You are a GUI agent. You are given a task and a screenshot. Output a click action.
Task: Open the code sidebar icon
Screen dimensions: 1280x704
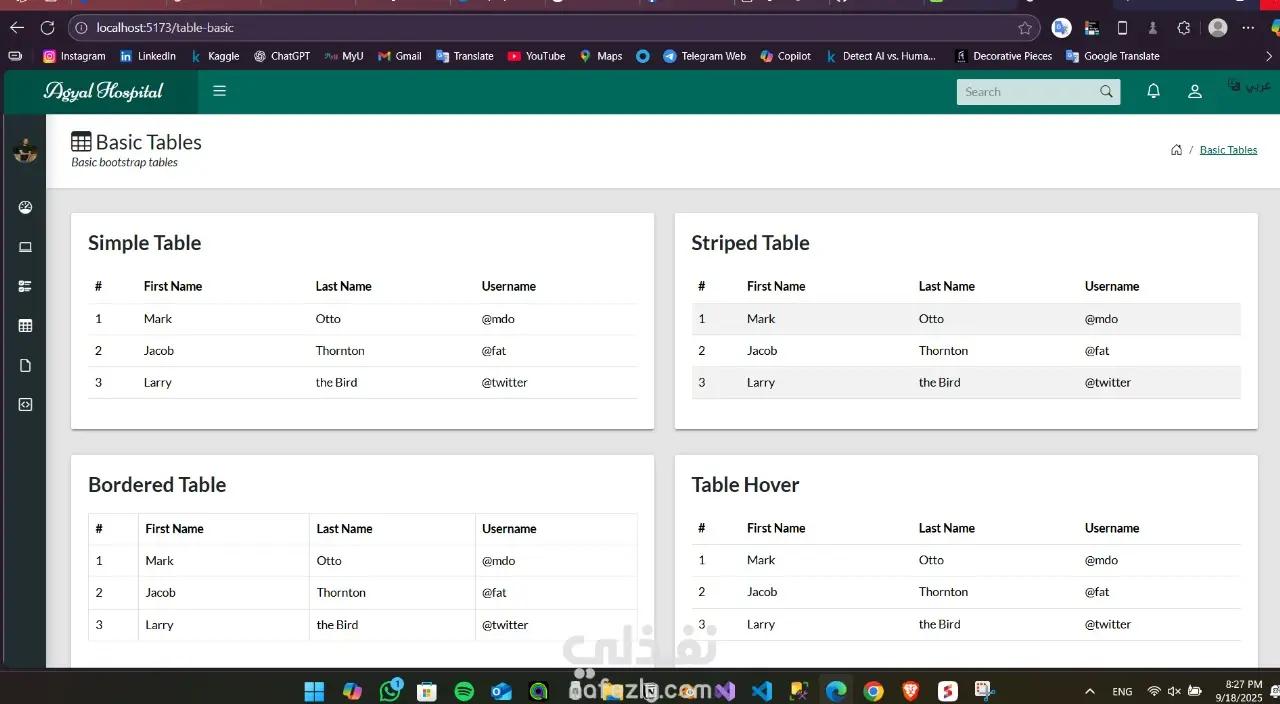26,405
